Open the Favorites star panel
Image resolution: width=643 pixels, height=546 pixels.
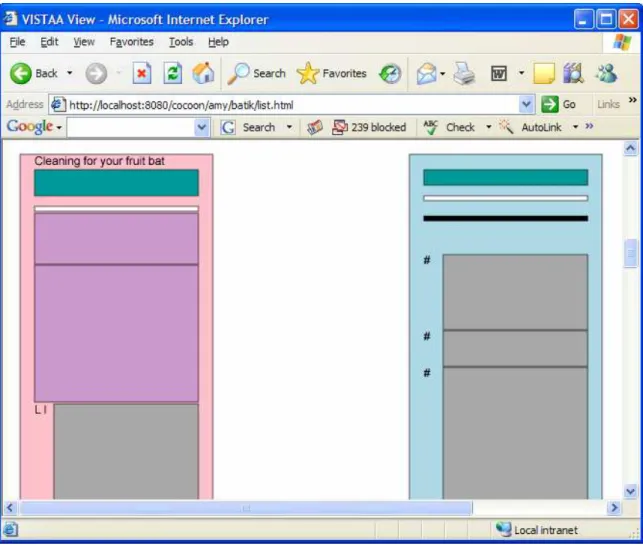(308, 73)
